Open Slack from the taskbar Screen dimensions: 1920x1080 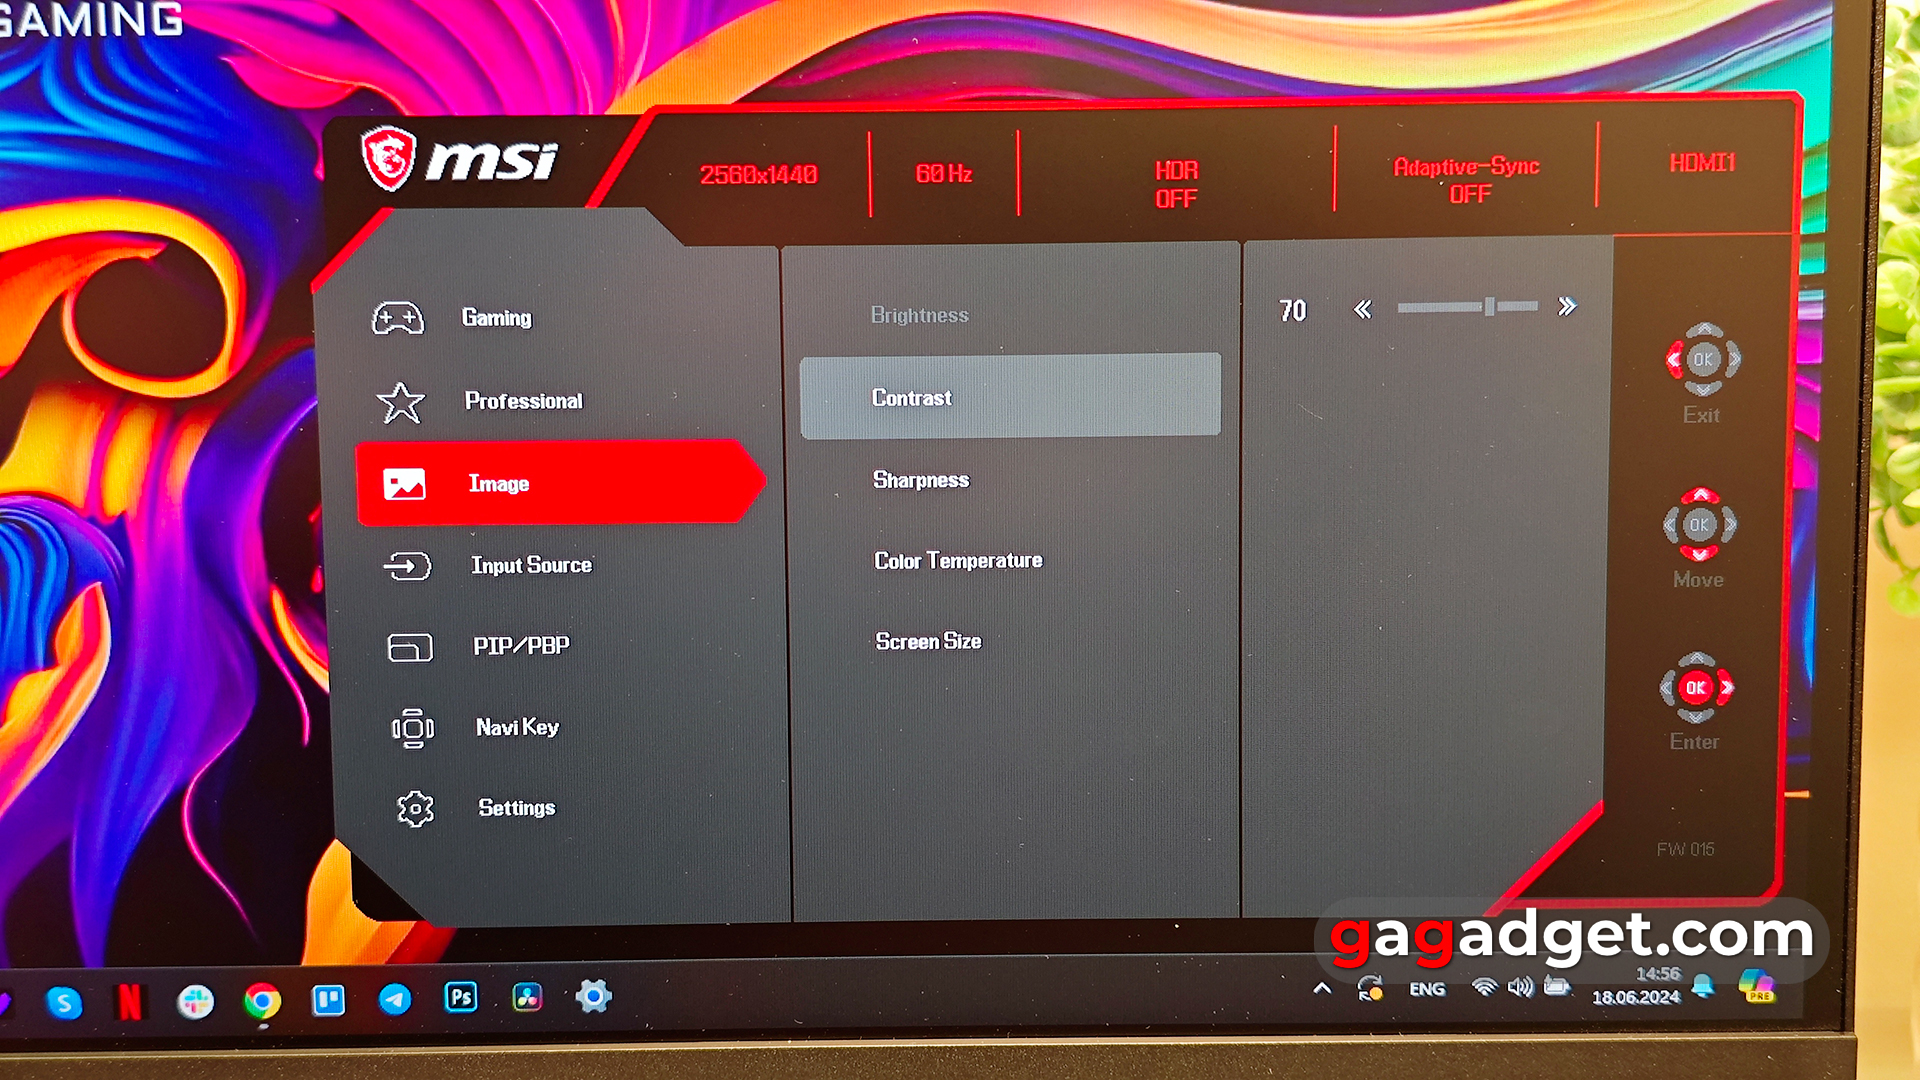pos(196,1001)
